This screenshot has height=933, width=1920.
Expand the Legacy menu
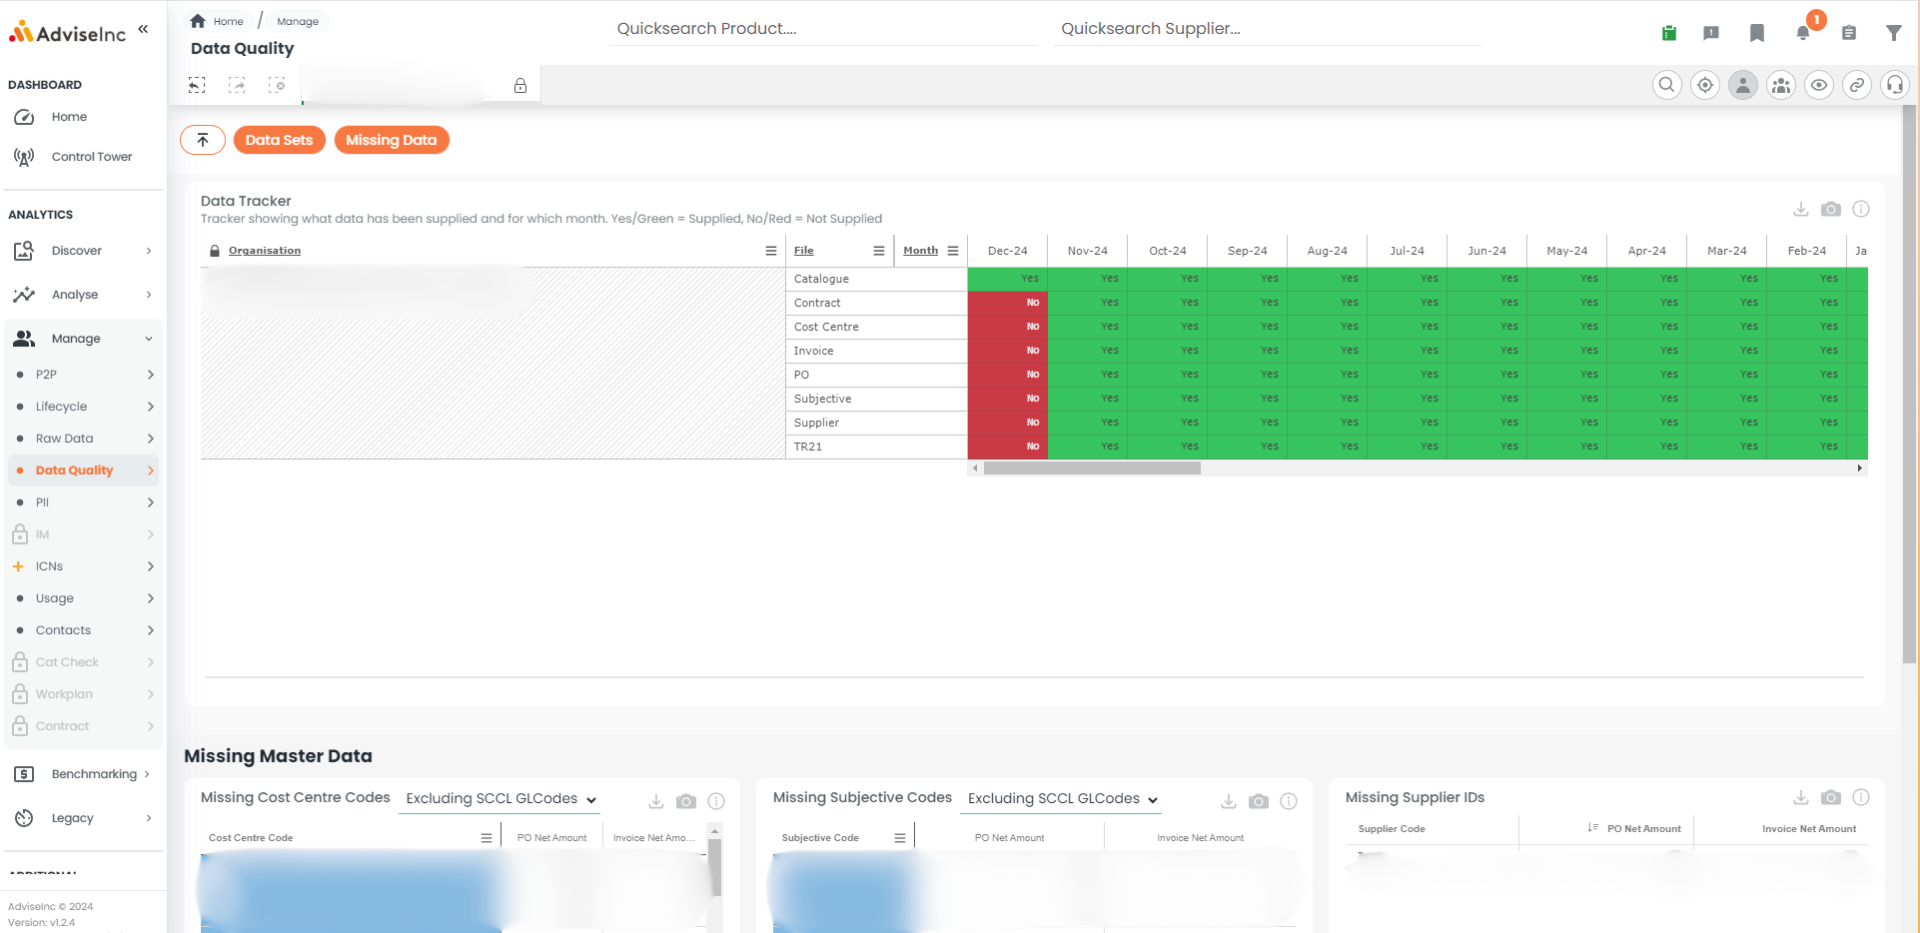(82, 818)
